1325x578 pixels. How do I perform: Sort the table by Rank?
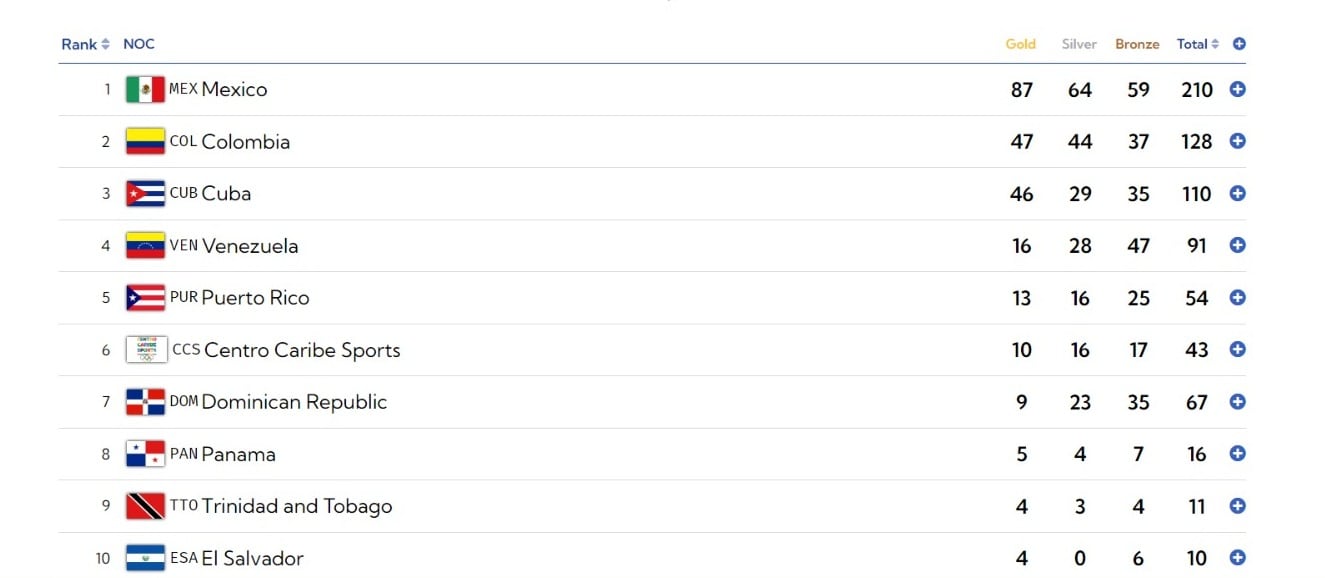click(x=85, y=44)
